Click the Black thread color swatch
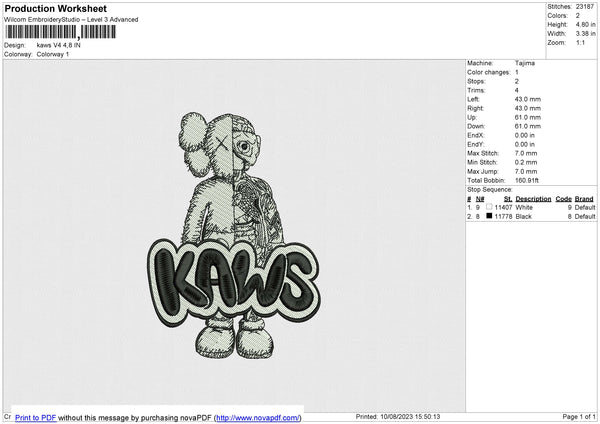The height and width of the screenshot is (424, 600). coord(489,216)
